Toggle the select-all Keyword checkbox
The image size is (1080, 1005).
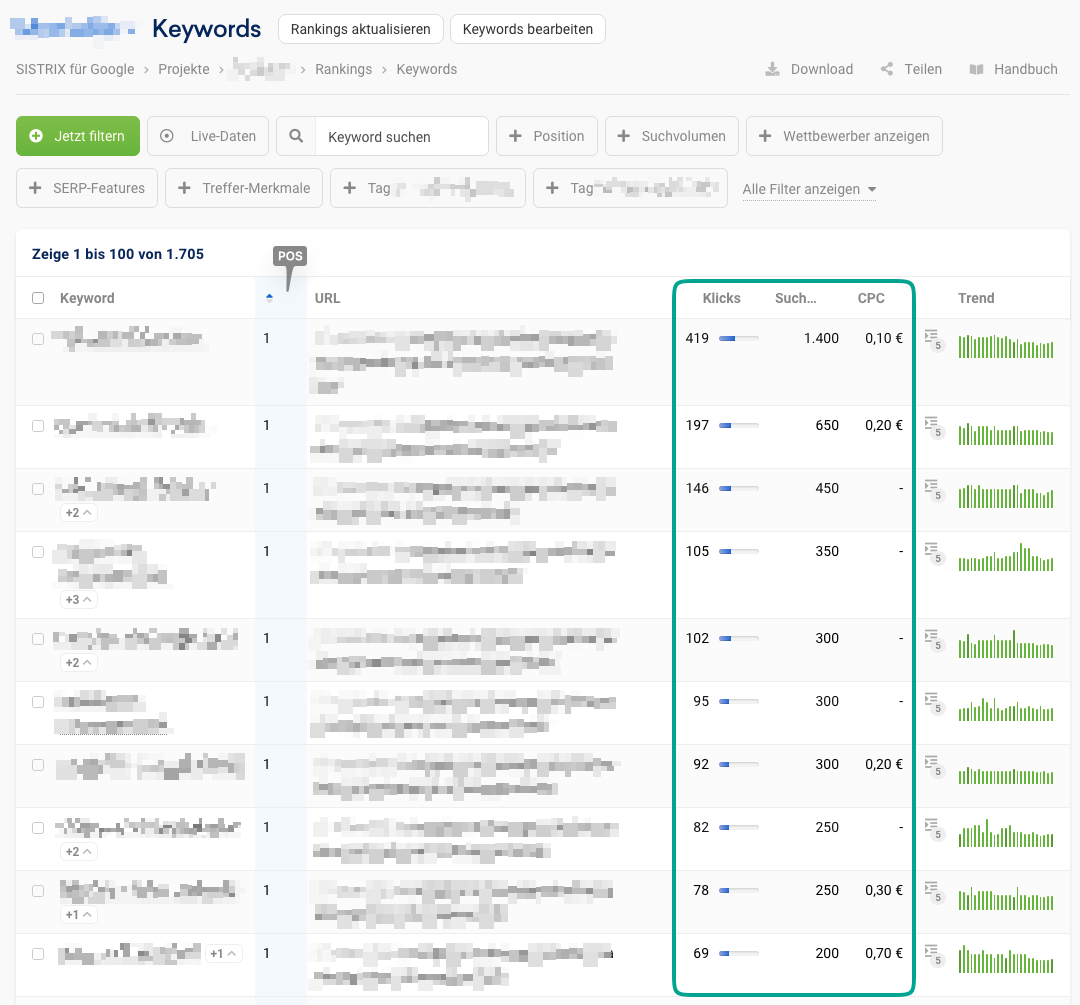click(x=38, y=298)
